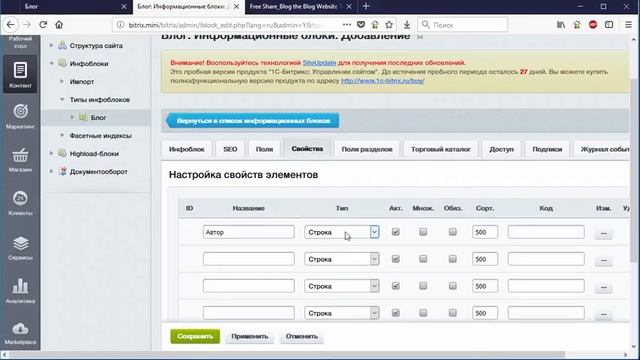Expand Структура сайта tree node
This screenshot has width=640, height=360.
(51, 45)
